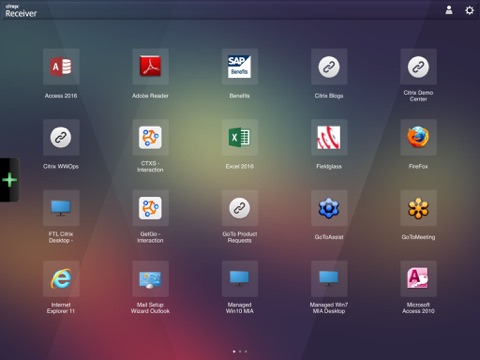Click the "Managed Win7 MIA Desktop" label
This screenshot has height=360, width=480.
[x=329, y=308]
